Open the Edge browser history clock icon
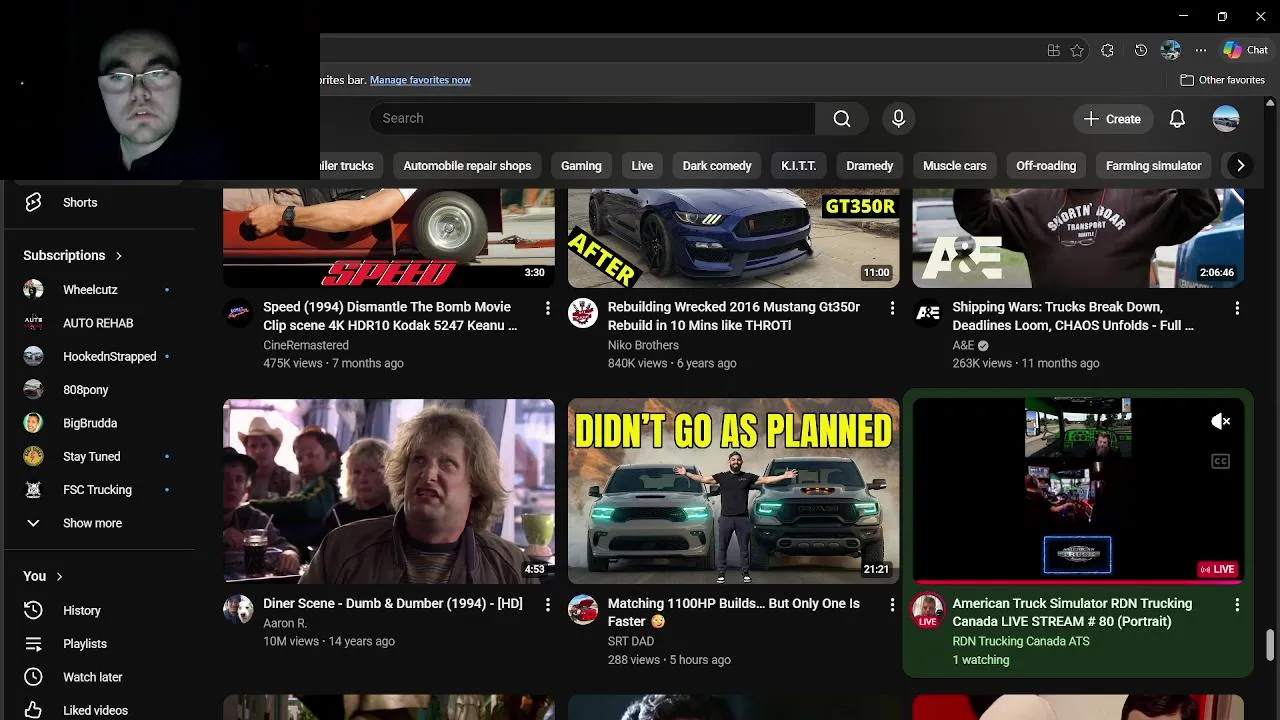The height and width of the screenshot is (720, 1280). [1141, 50]
